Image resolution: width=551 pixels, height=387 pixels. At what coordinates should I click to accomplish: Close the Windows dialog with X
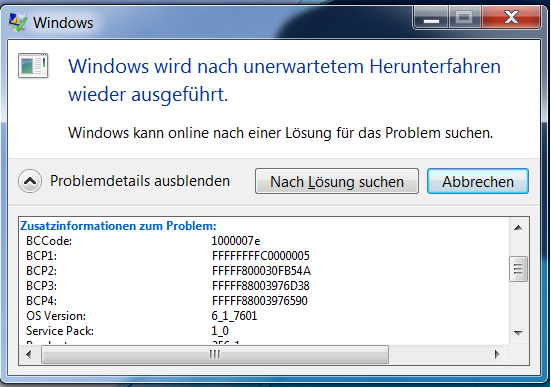pyautogui.click(x=511, y=18)
